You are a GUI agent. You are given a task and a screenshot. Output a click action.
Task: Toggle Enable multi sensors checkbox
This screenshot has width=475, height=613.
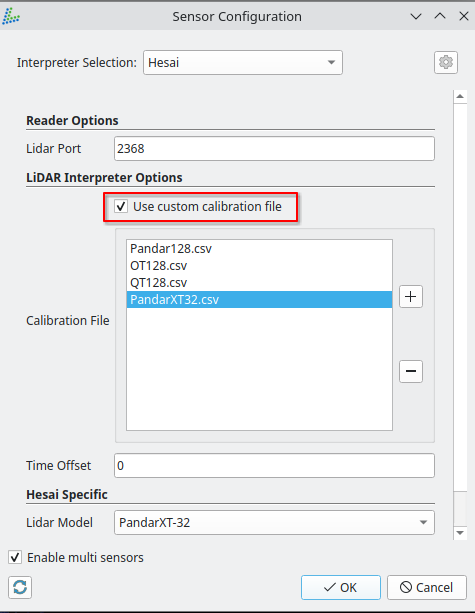(x=15, y=557)
